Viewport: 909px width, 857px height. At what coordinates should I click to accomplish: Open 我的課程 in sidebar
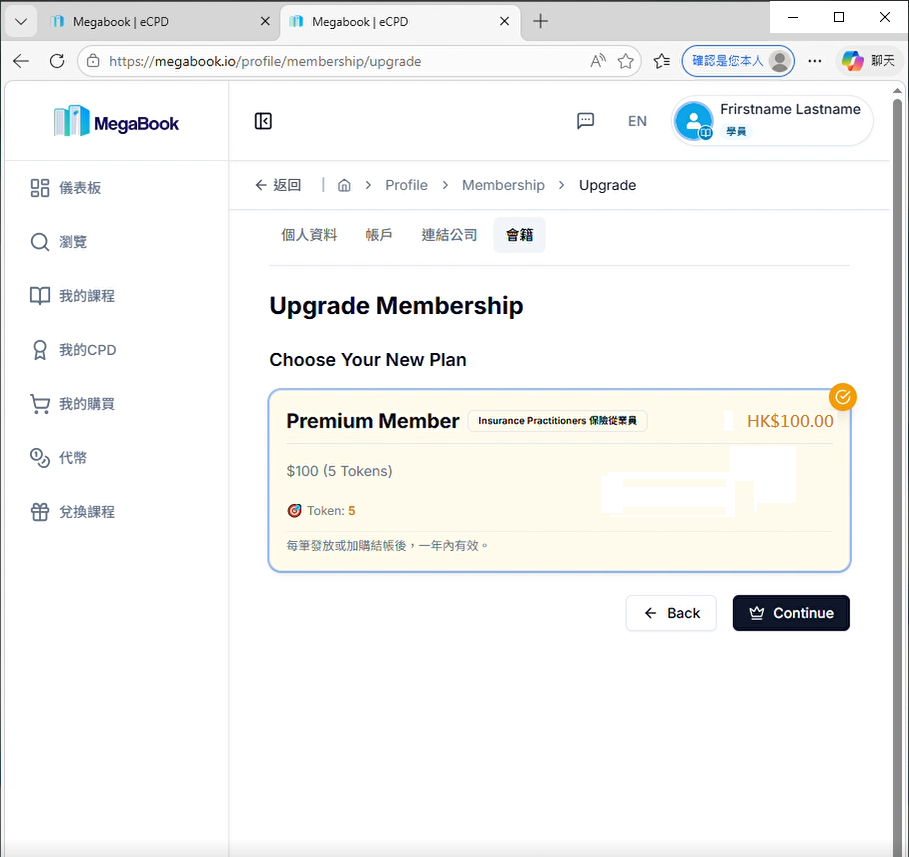point(72,296)
